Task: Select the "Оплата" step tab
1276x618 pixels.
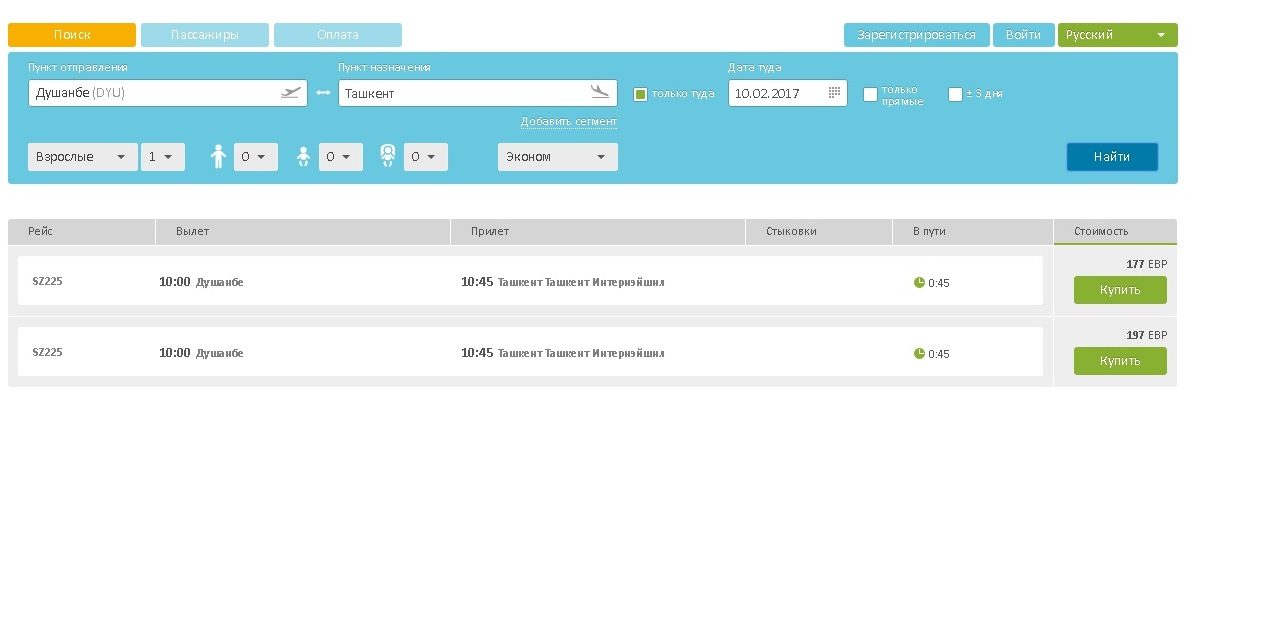Action: click(x=337, y=35)
